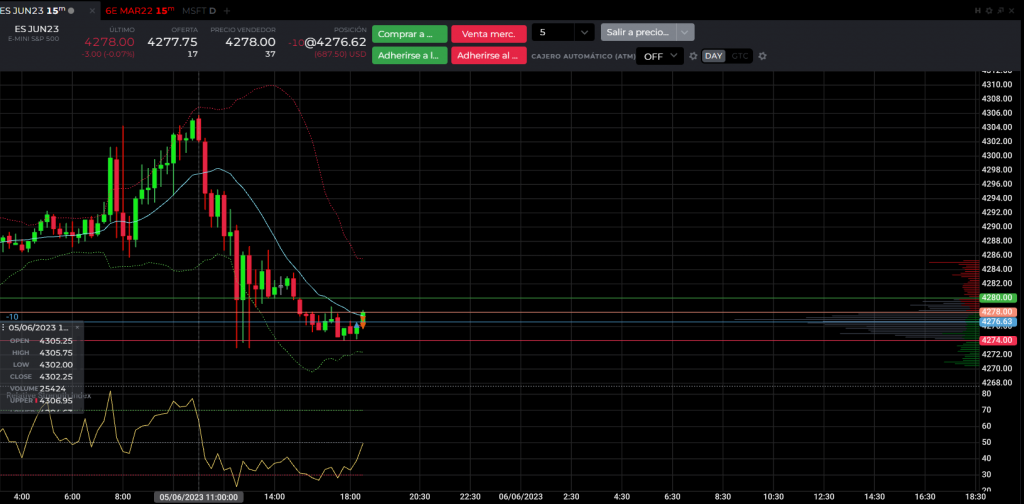Open the Cajero Automático OFF dropdown
This screenshot has width=1024, height=504.
659,56
